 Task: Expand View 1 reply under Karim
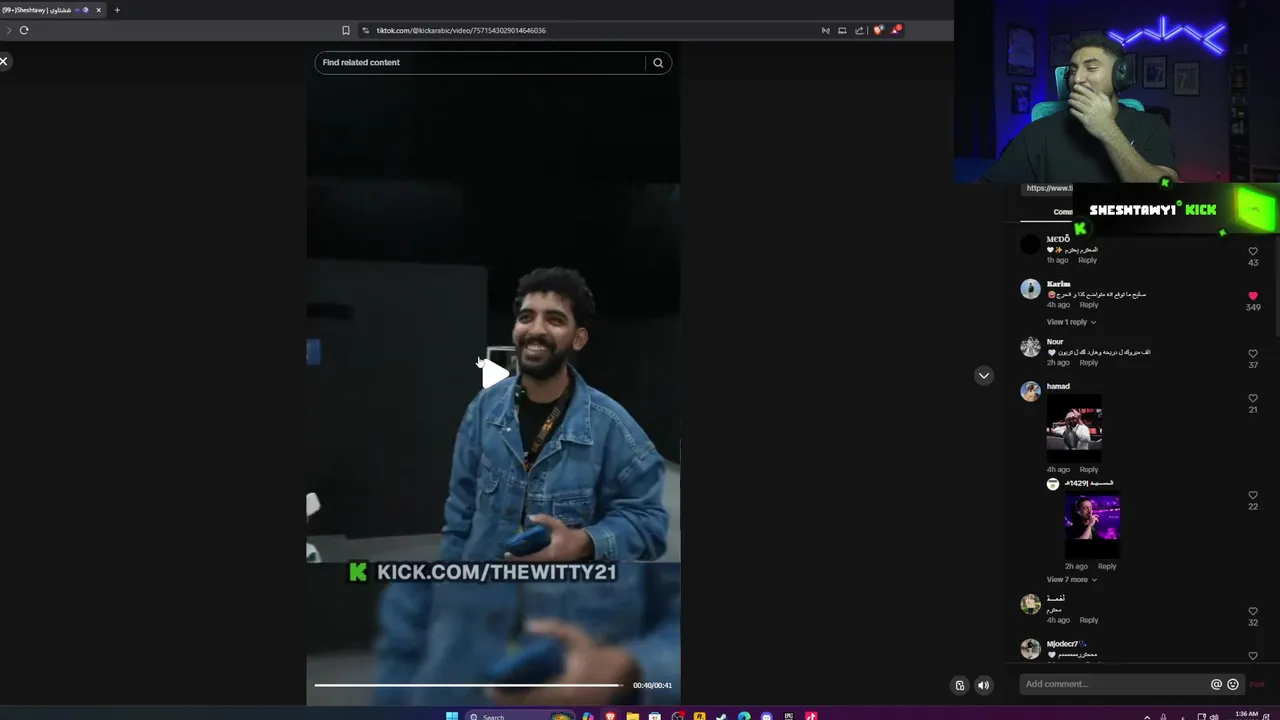[x=1071, y=322]
